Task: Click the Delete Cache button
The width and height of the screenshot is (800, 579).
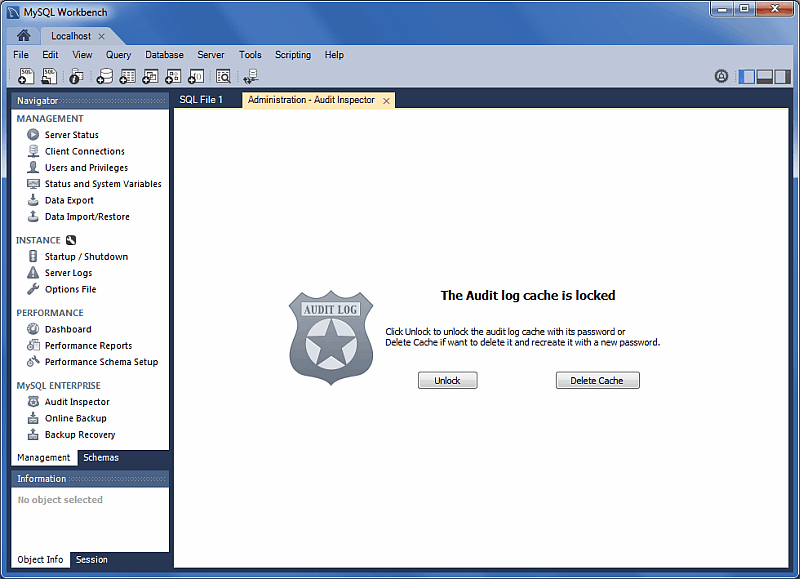Action: [597, 381]
